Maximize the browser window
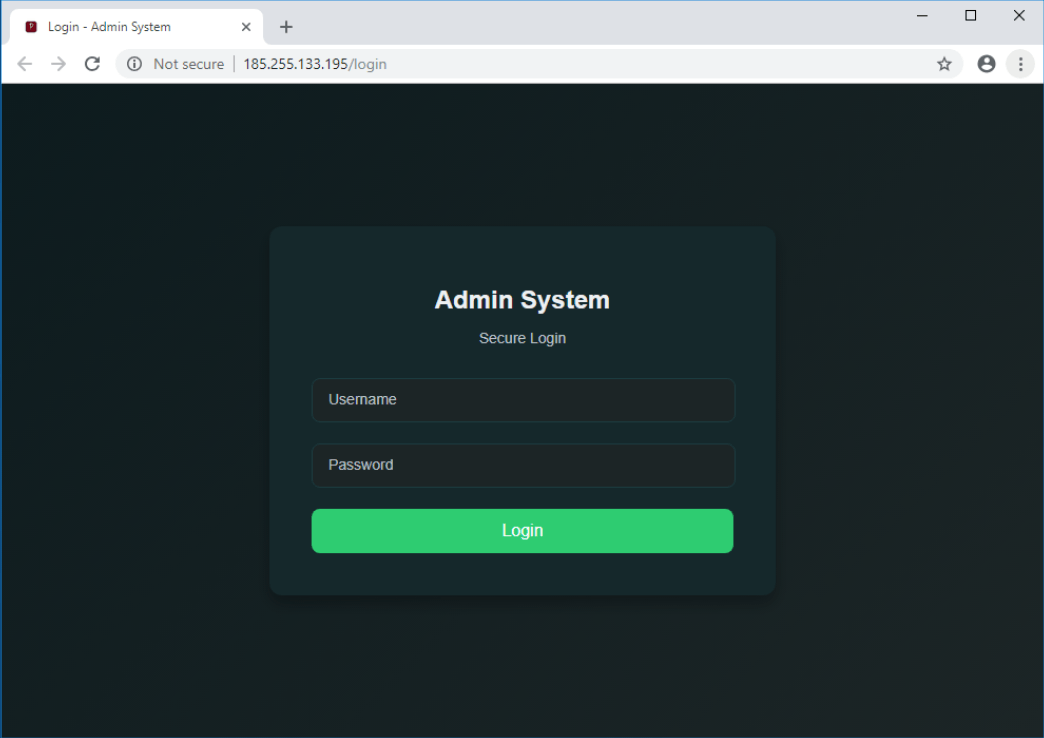 [x=970, y=16]
